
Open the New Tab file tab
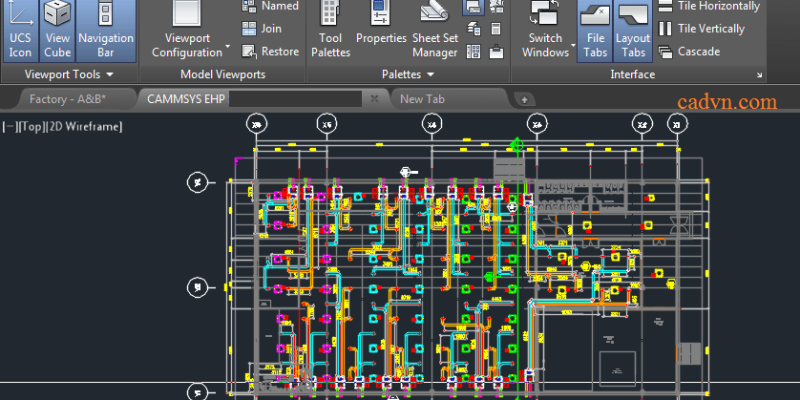[x=449, y=99]
